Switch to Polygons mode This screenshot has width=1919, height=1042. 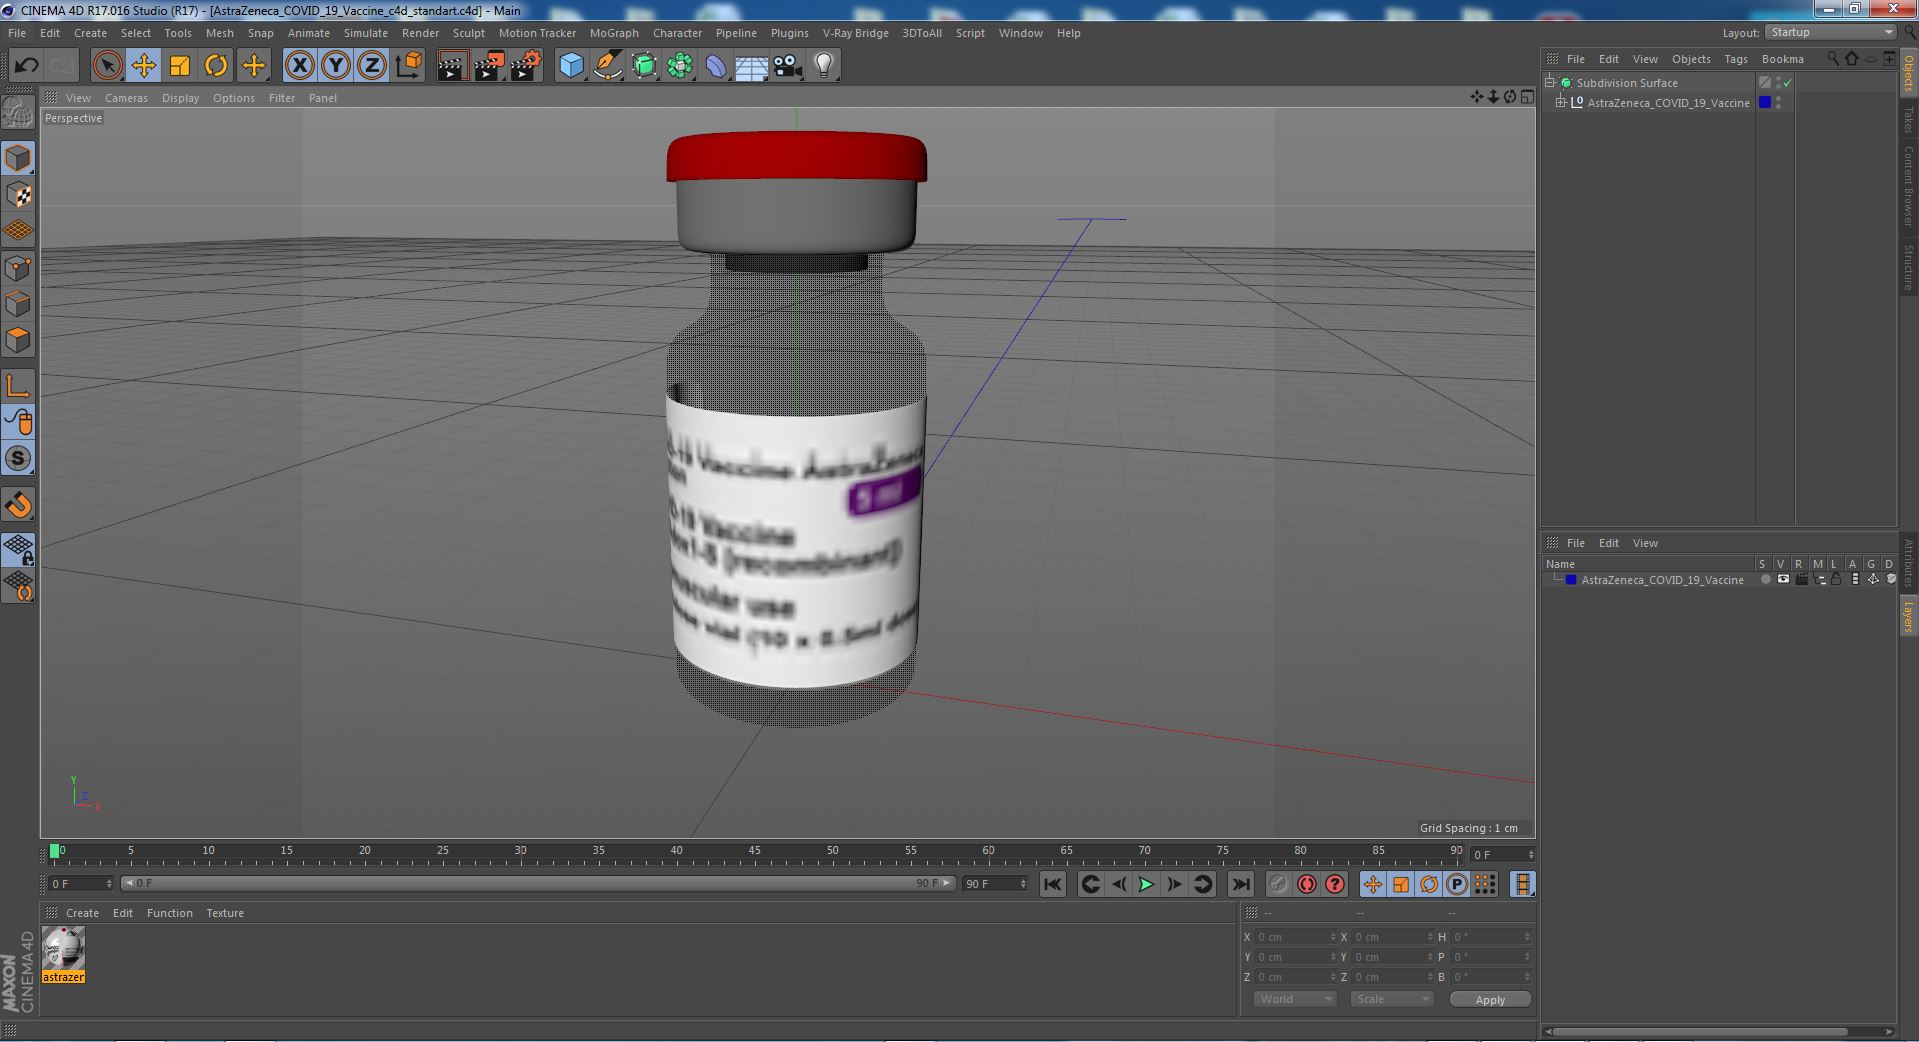(x=19, y=340)
